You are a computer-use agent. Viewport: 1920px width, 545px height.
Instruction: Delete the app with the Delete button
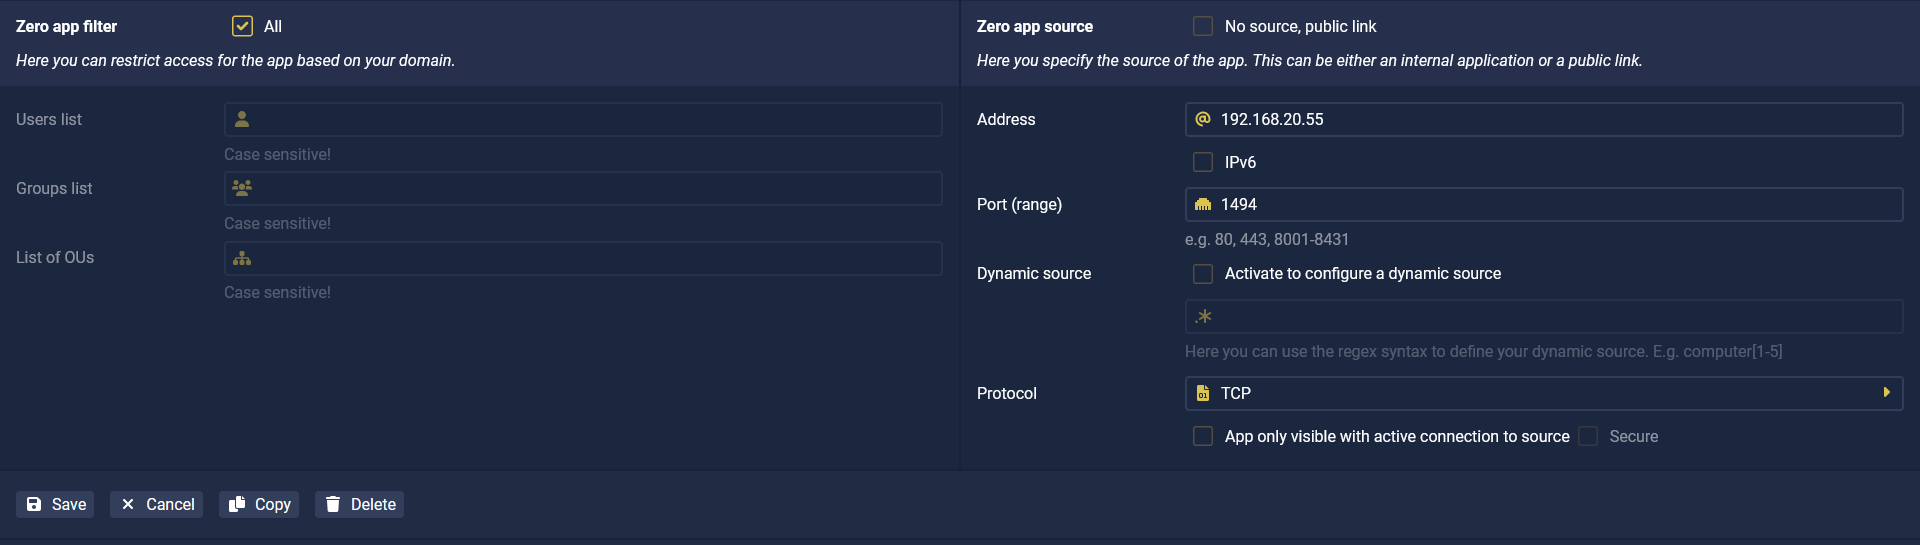pyautogui.click(x=360, y=504)
